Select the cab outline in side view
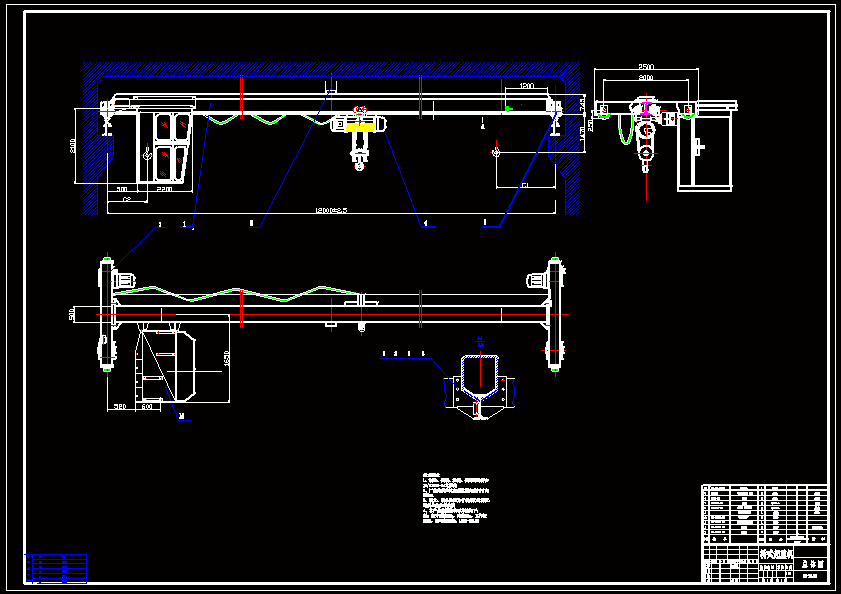This screenshot has width=841, height=594. click(x=704, y=150)
